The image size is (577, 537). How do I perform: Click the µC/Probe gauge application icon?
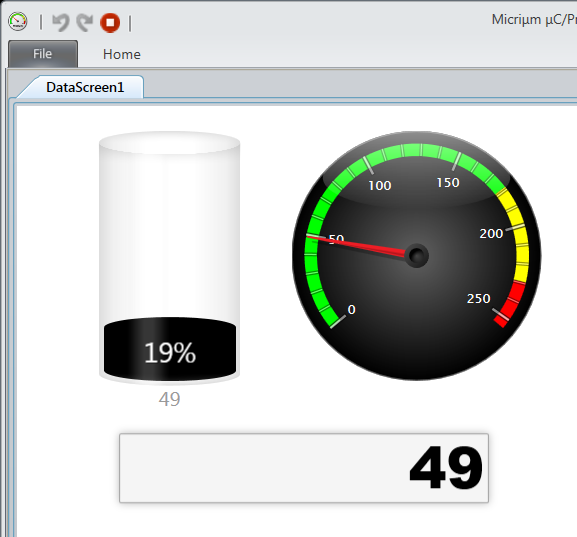click(x=18, y=22)
